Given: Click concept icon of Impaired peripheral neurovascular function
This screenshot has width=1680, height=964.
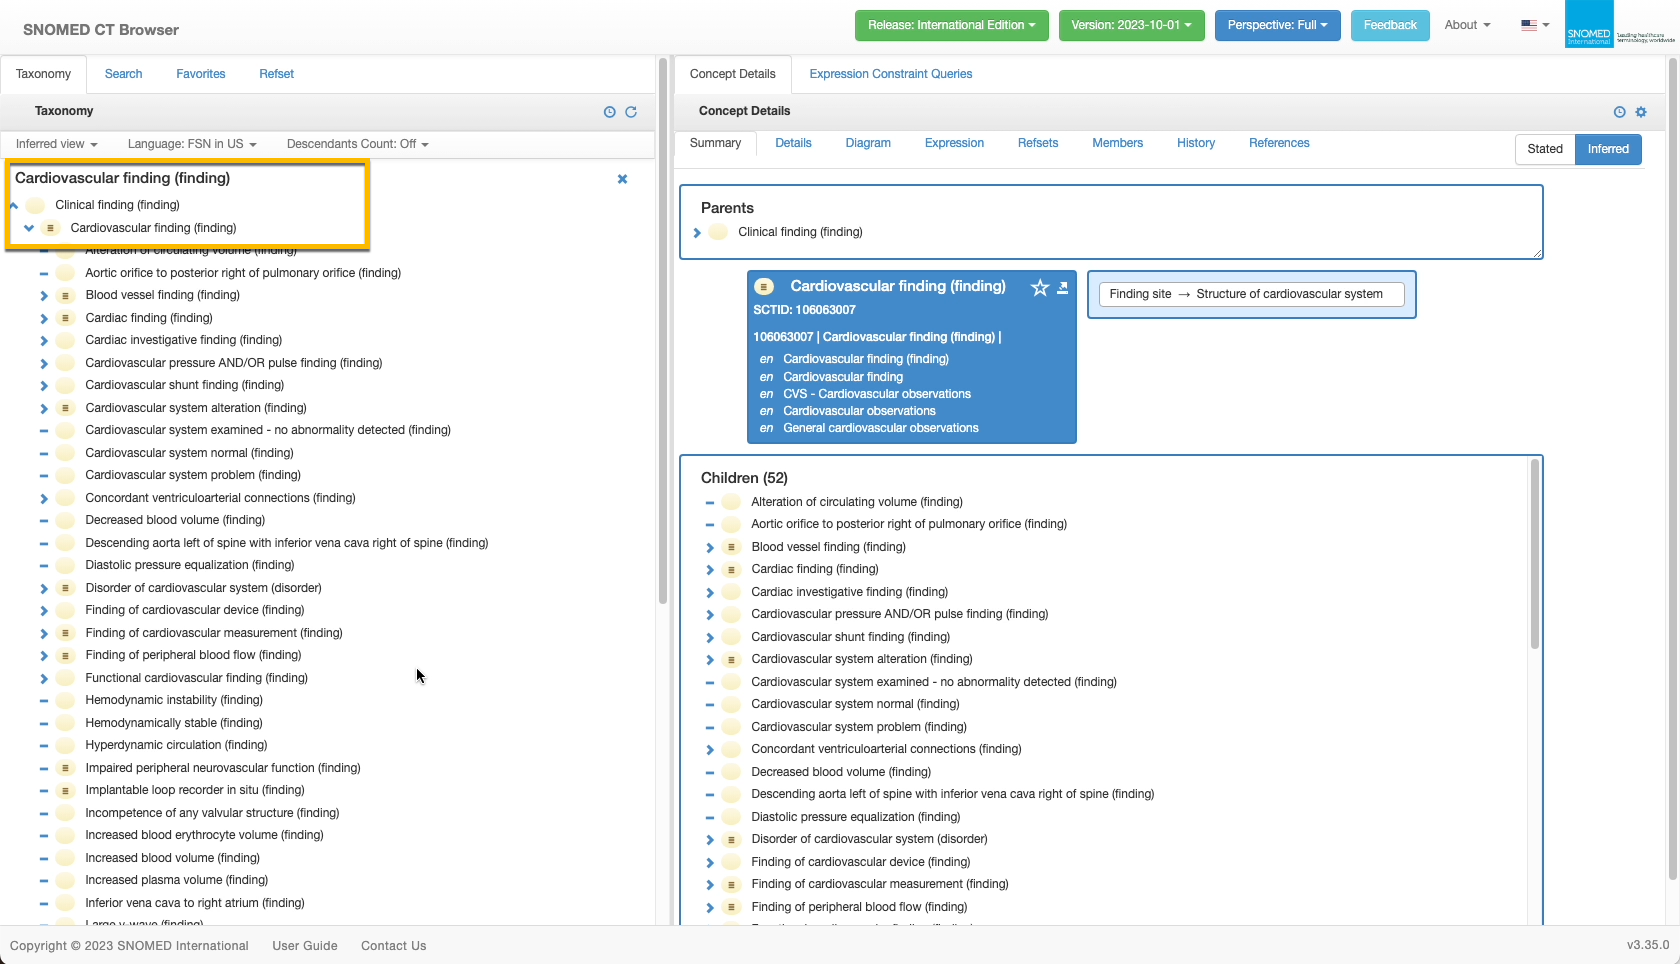Looking at the screenshot, I should 65,768.
